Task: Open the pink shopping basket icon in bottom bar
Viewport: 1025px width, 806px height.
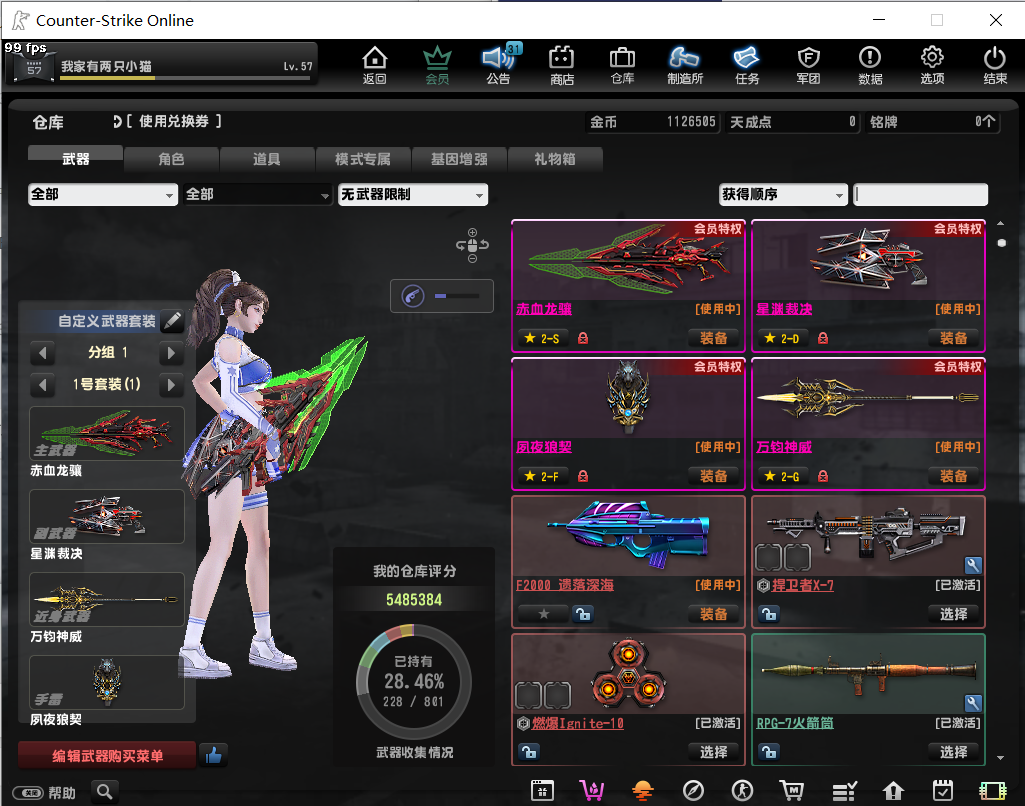Action: [x=592, y=791]
